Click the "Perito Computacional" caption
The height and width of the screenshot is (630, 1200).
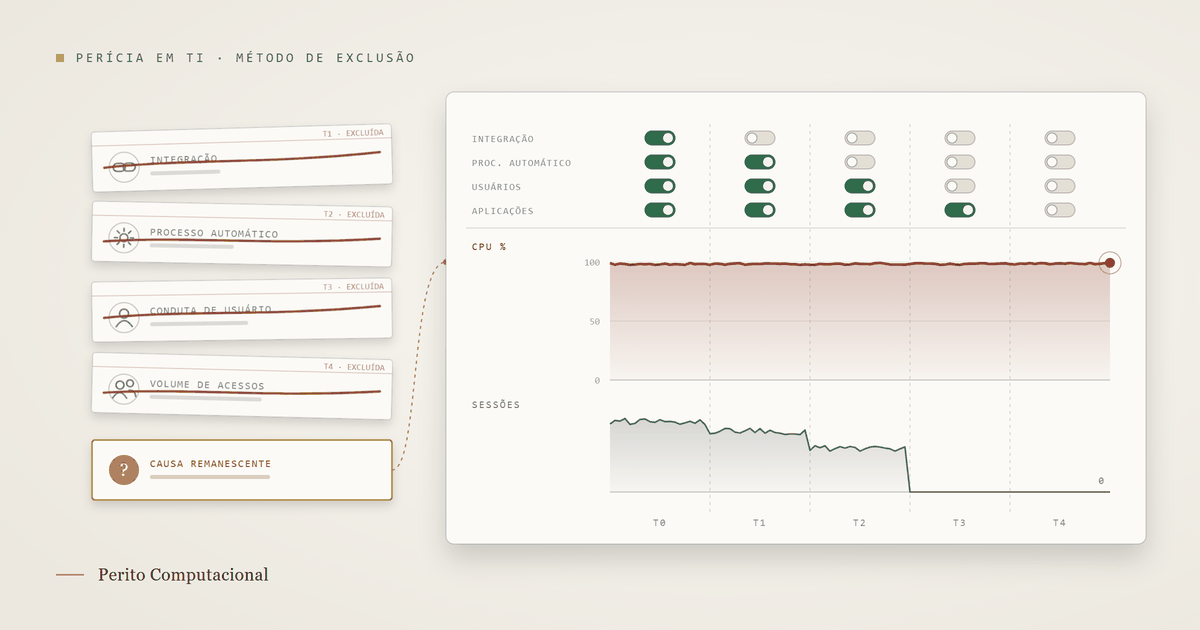click(x=183, y=575)
